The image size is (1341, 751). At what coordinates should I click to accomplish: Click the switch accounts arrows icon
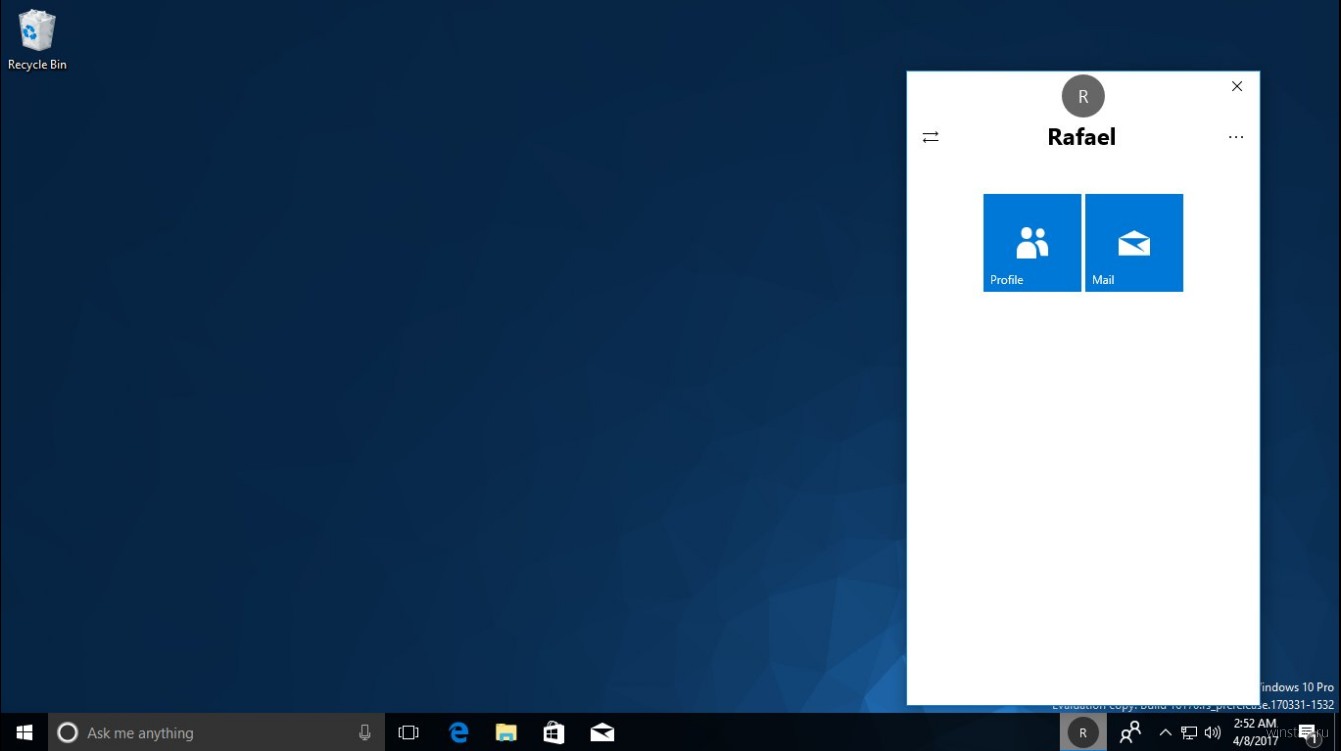(930, 137)
